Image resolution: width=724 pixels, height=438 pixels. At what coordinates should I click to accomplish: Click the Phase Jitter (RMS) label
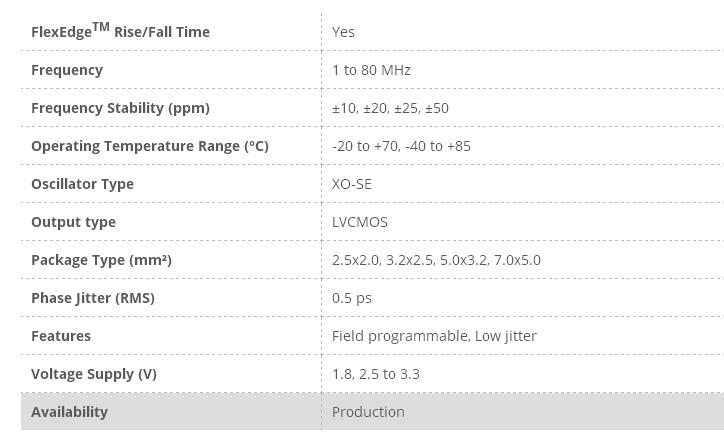[x=93, y=298]
